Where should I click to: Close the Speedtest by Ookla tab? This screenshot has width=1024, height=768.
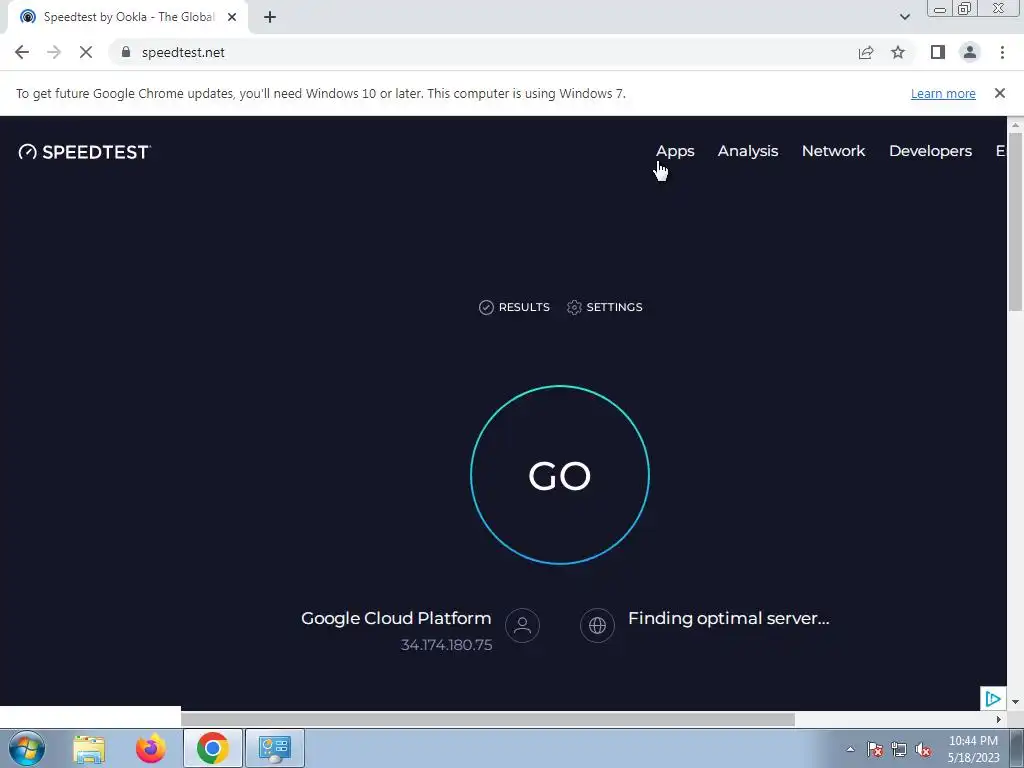[232, 17]
